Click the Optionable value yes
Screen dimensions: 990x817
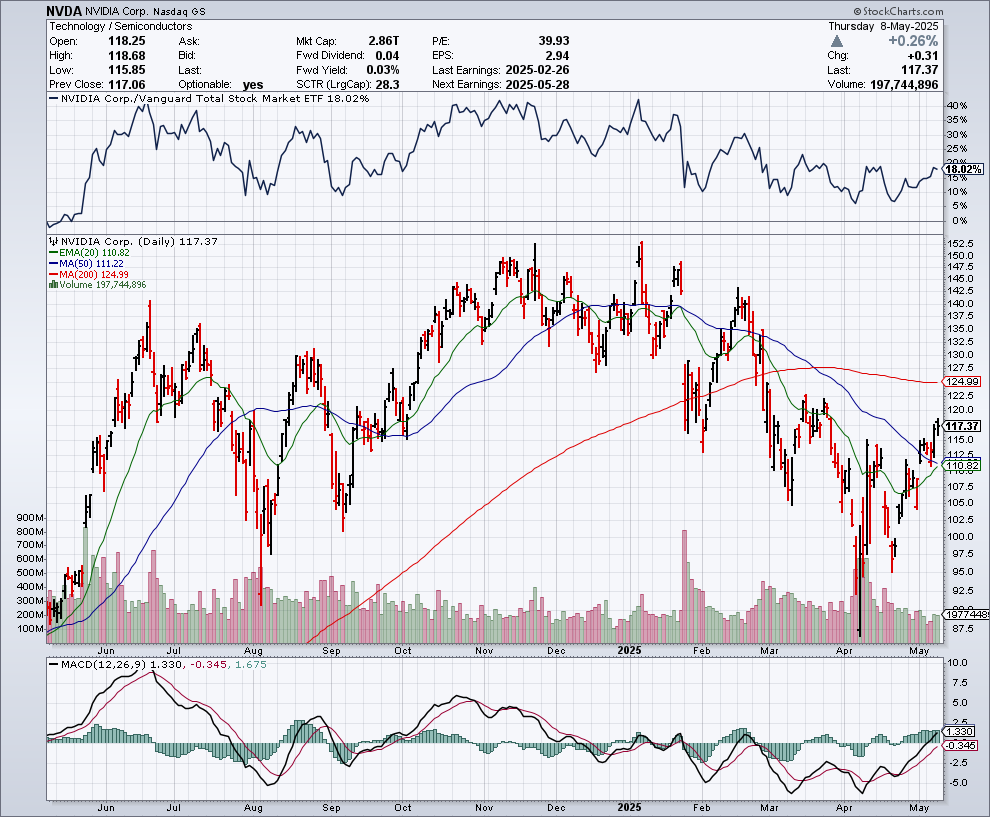[253, 85]
